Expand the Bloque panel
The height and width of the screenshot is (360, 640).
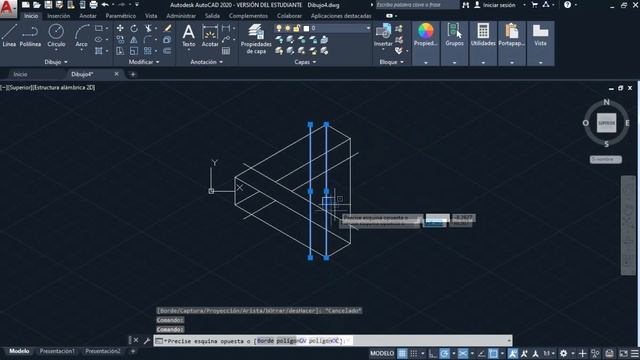[391, 62]
